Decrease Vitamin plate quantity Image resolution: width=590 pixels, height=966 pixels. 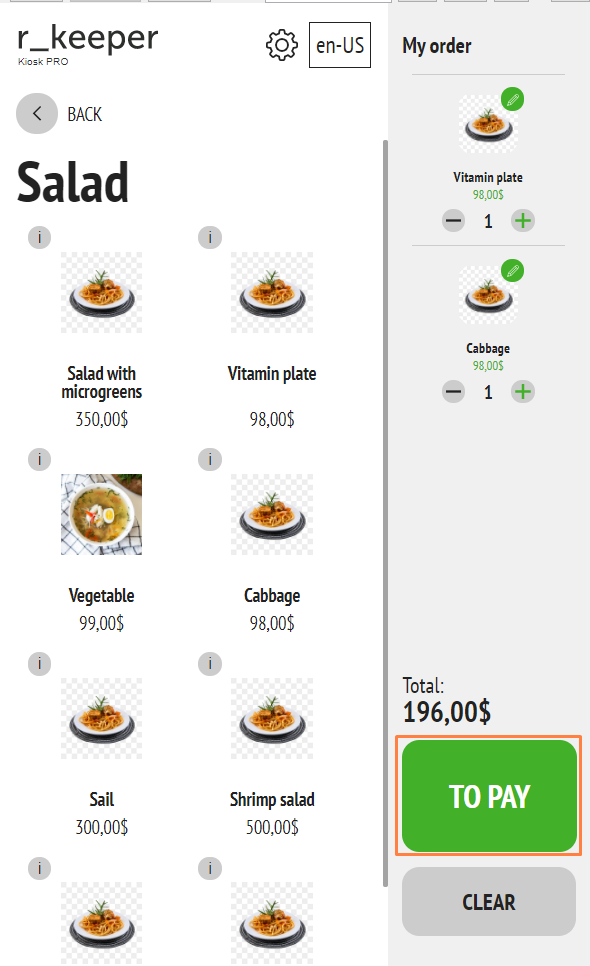[x=453, y=221]
